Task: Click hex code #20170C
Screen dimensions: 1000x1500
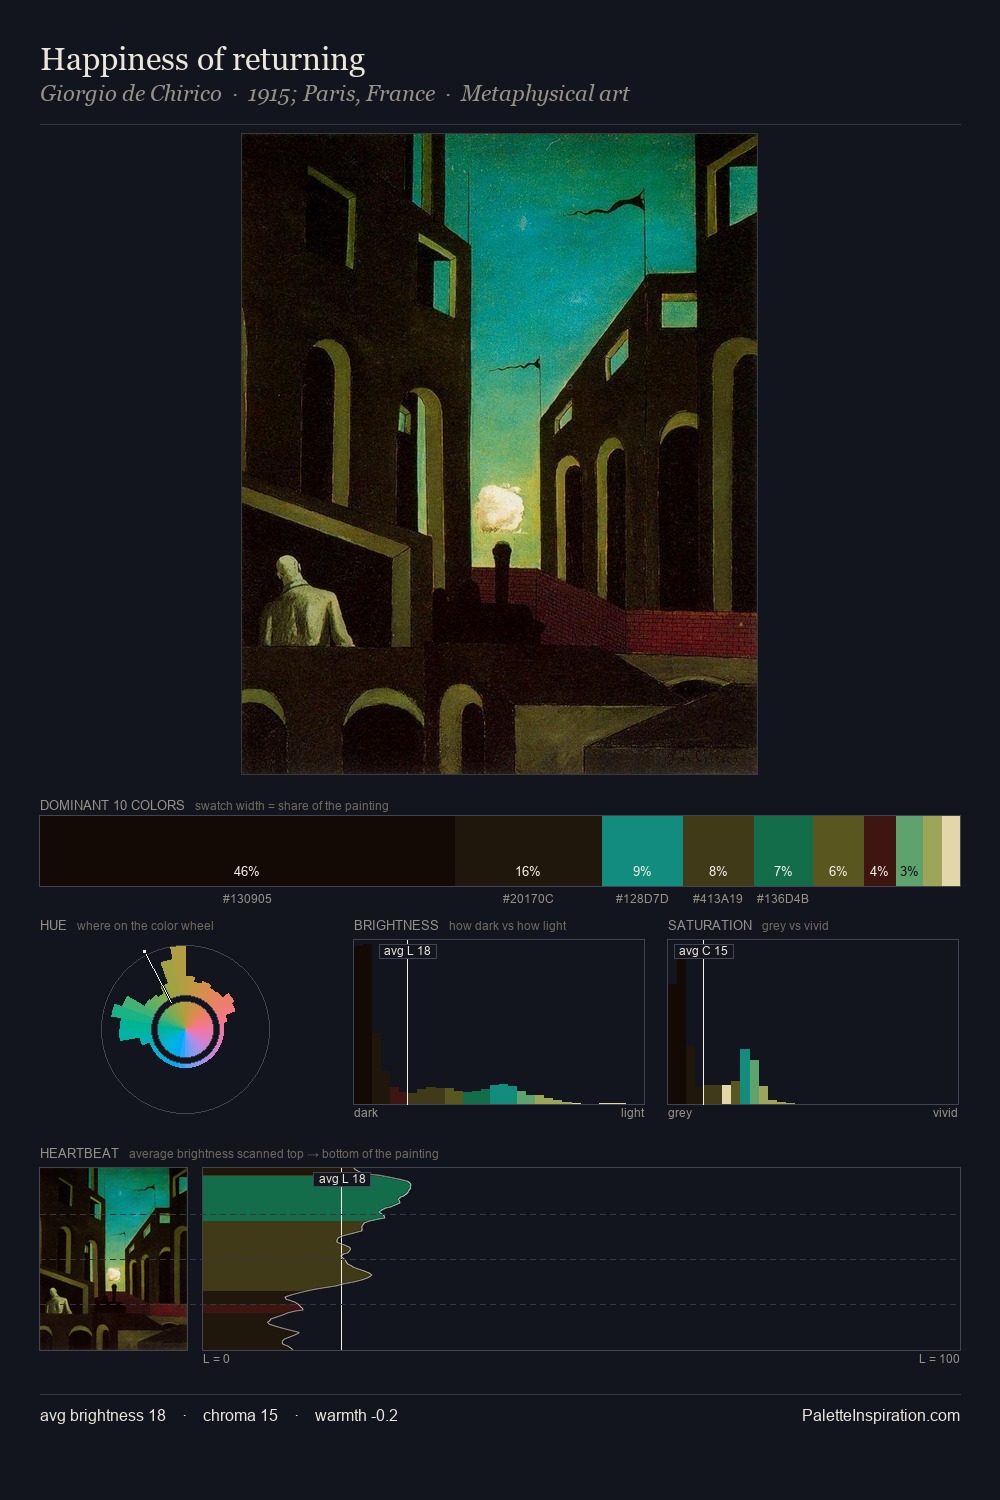Action: [x=528, y=899]
